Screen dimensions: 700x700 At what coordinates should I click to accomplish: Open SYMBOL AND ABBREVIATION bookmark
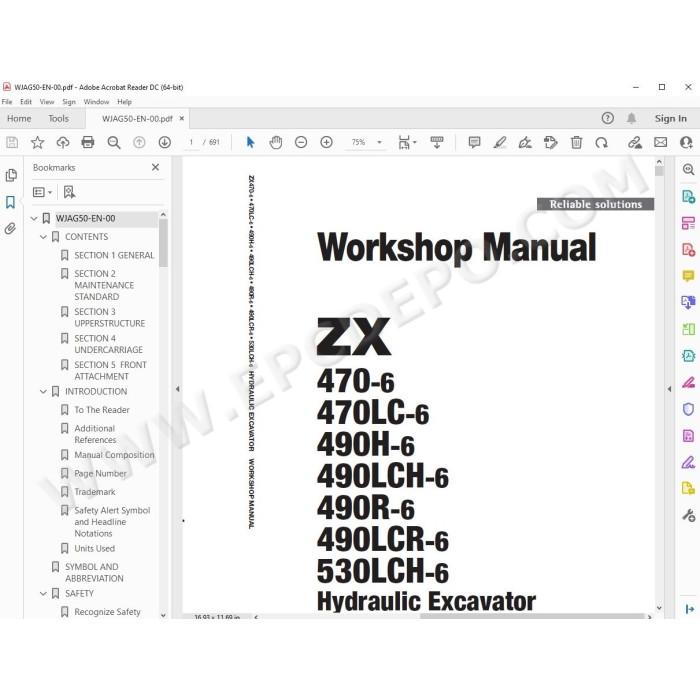(x=94, y=573)
